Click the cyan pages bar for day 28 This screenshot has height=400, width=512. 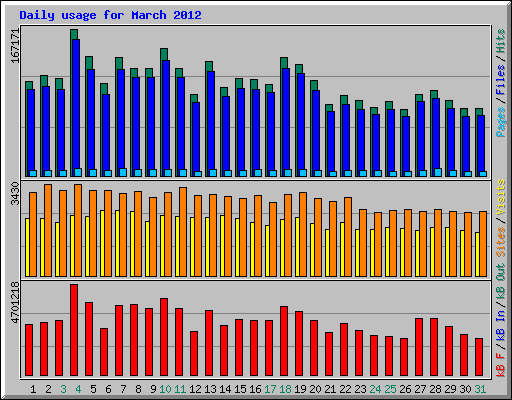(438, 172)
